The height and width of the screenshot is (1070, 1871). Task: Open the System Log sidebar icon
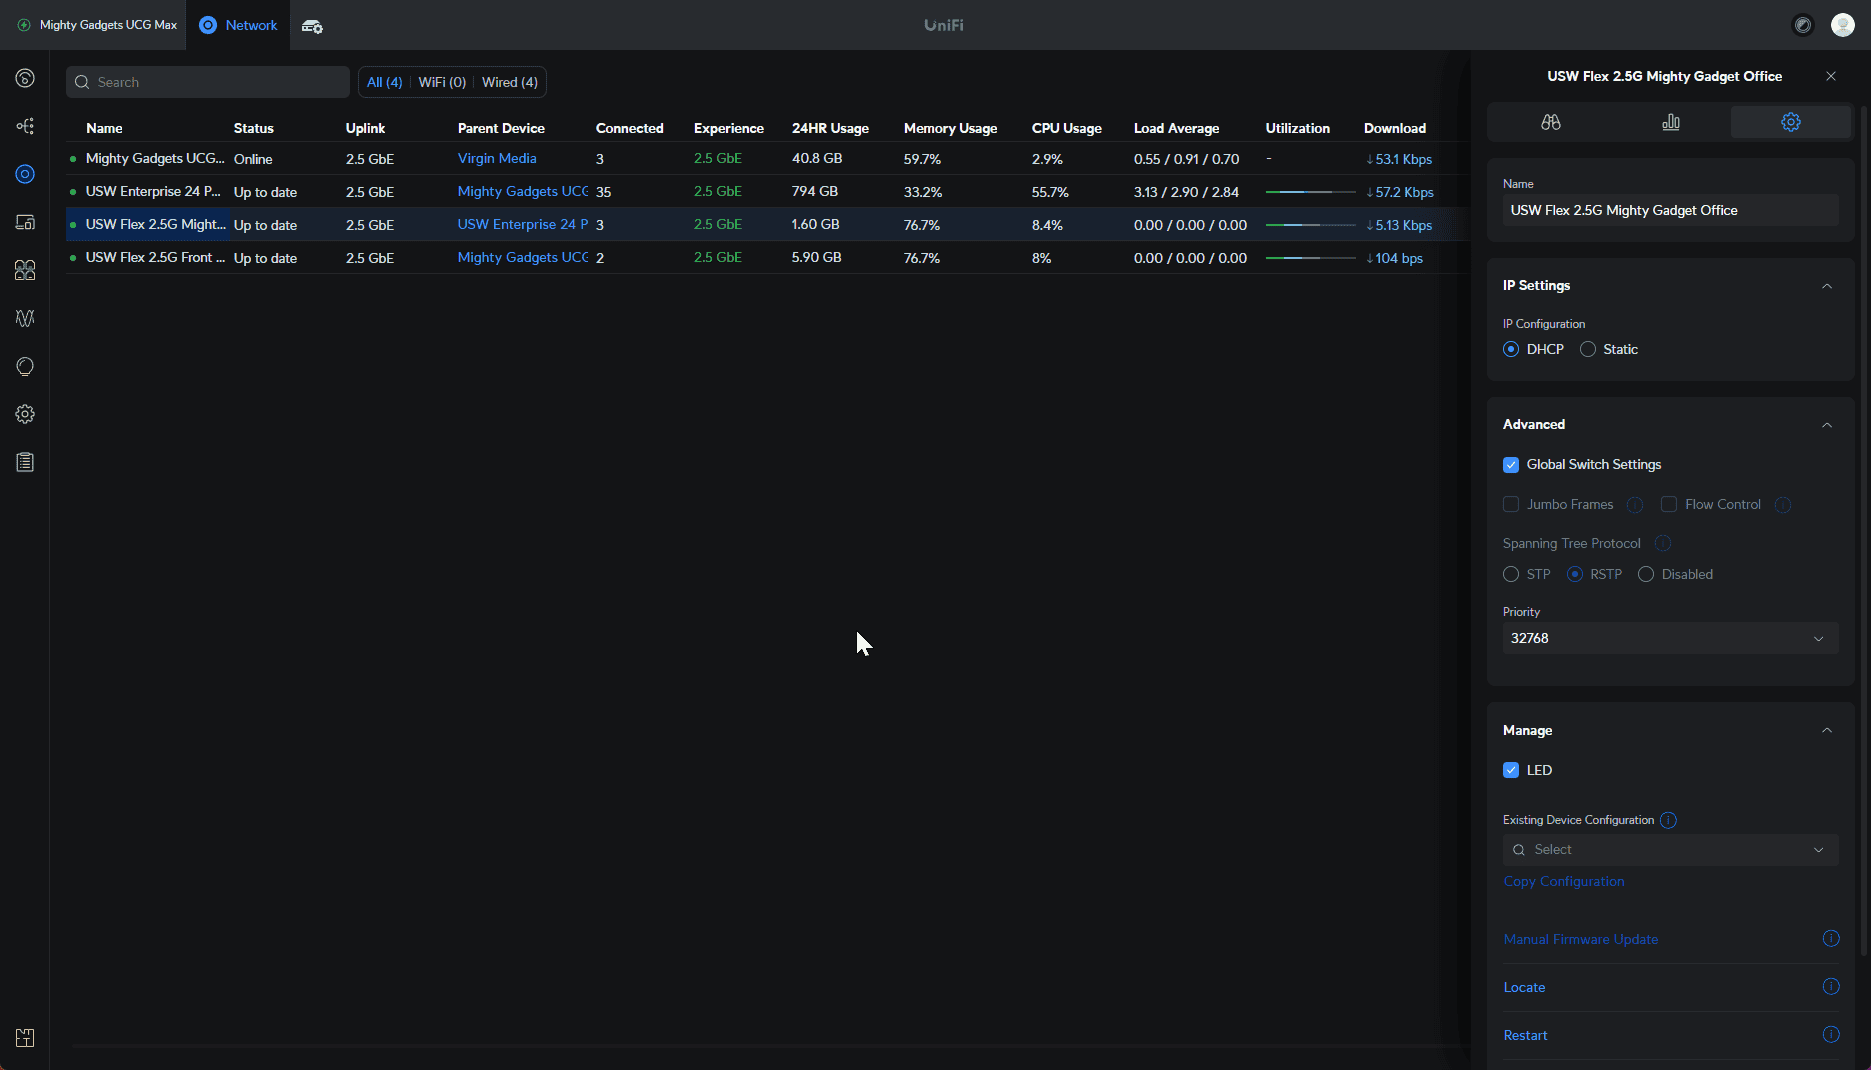(25, 462)
